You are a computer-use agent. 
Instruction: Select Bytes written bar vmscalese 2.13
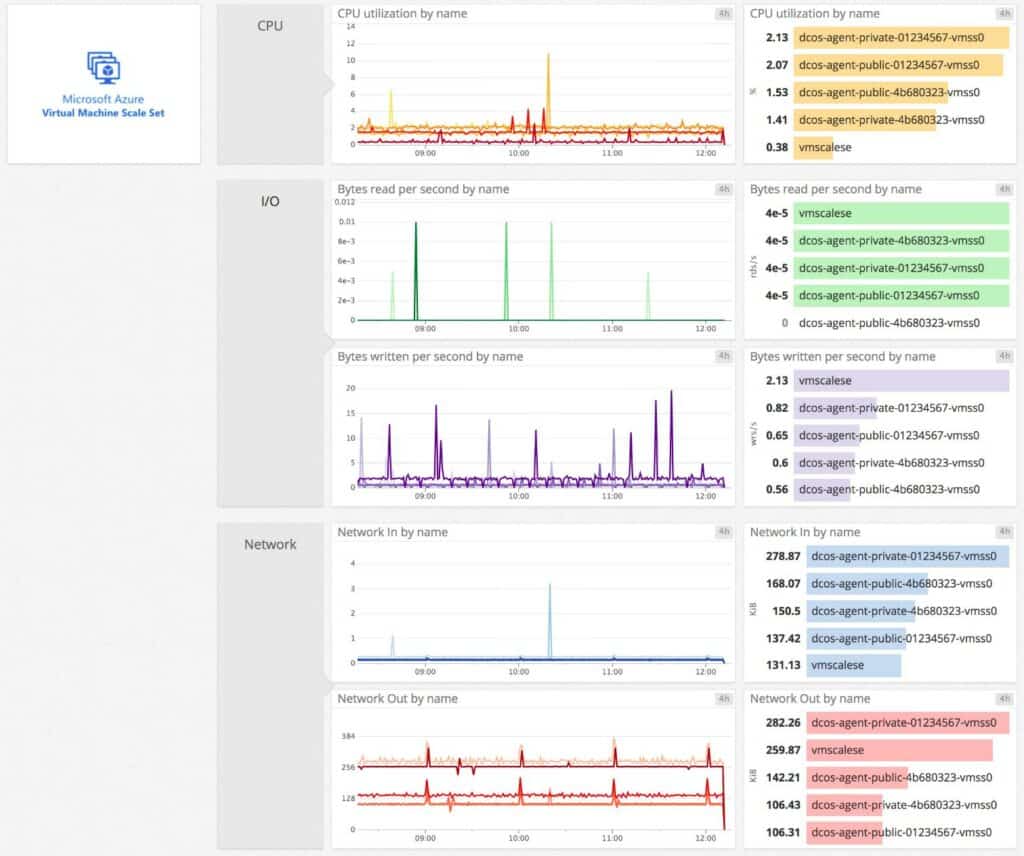coord(901,380)
